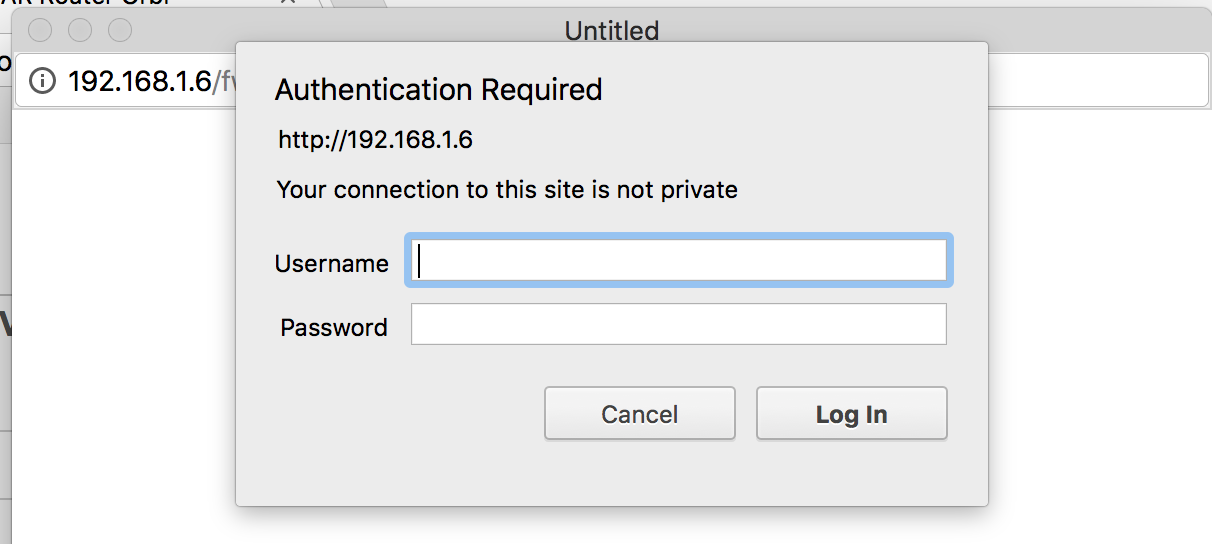The width and height of the screenshot is (1212, 544).
Task: Click empty dialog area below the buttons
Action: coord(610,475)
